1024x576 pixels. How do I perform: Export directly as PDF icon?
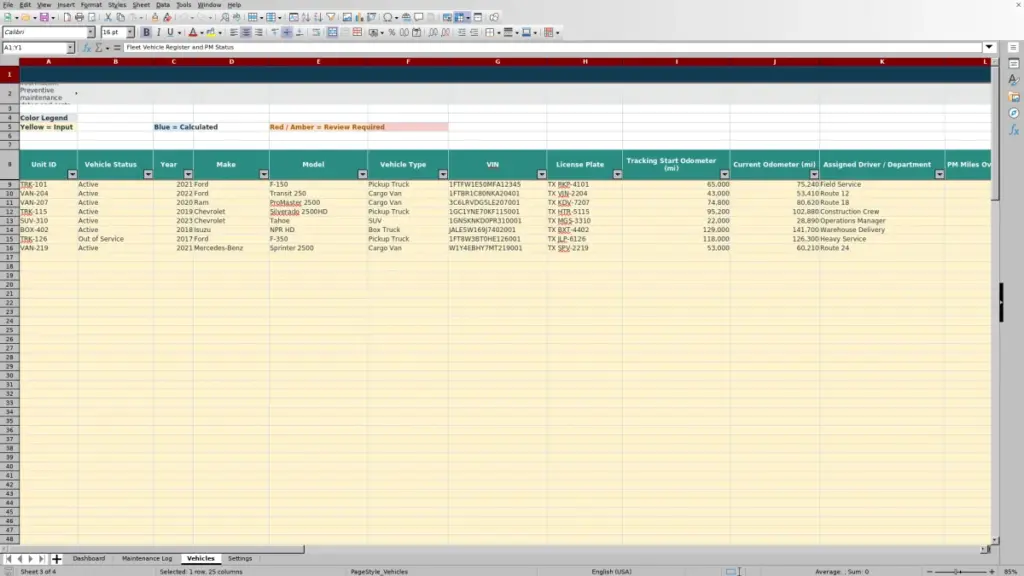[67, 17]
